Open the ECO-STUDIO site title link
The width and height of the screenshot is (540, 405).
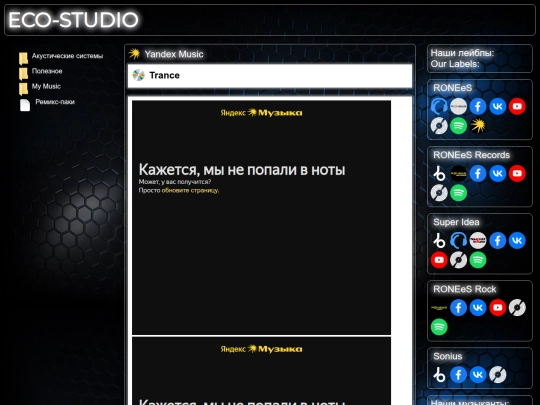coord(73,20)
